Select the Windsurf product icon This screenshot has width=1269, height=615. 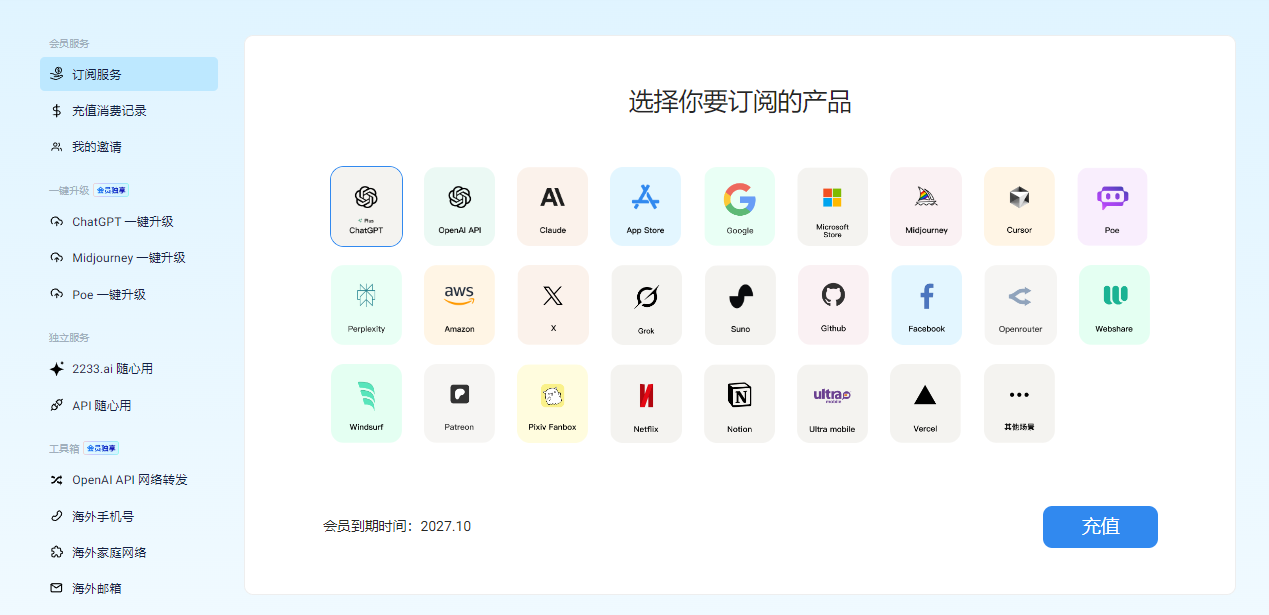[366, 403]
